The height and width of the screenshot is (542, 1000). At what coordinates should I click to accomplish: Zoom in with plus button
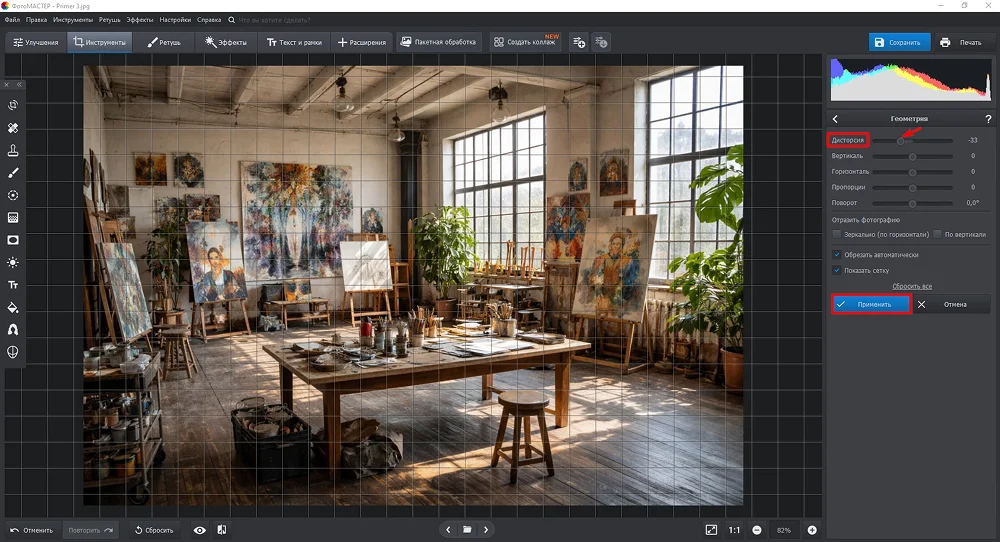pyautogui.click(x=812, y=530)
